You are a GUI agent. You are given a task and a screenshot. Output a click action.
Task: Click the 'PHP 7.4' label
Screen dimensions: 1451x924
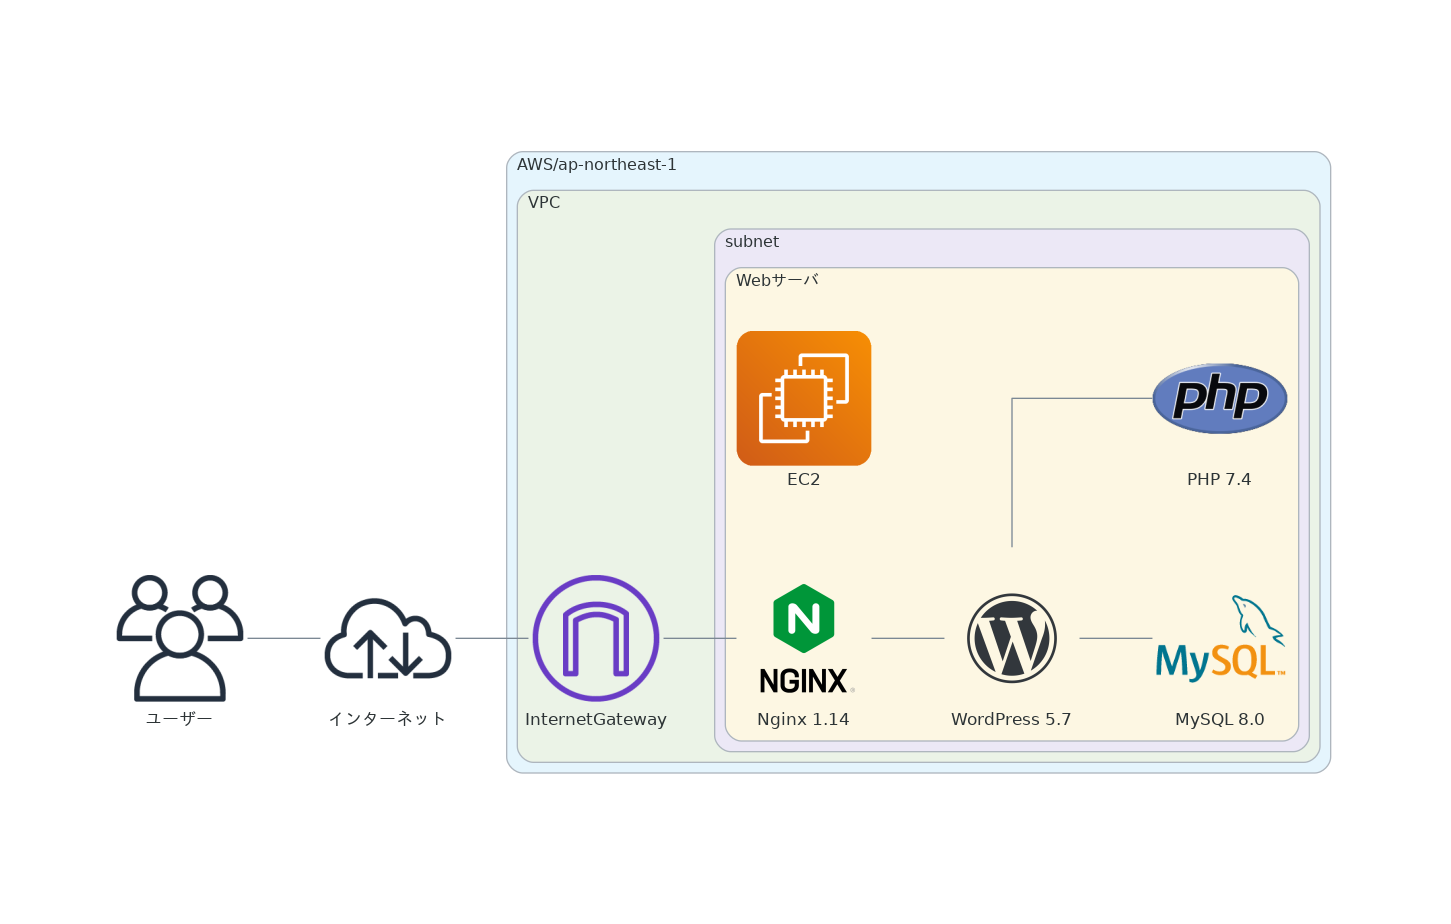pyautogui.click(x=1220, y=479)
